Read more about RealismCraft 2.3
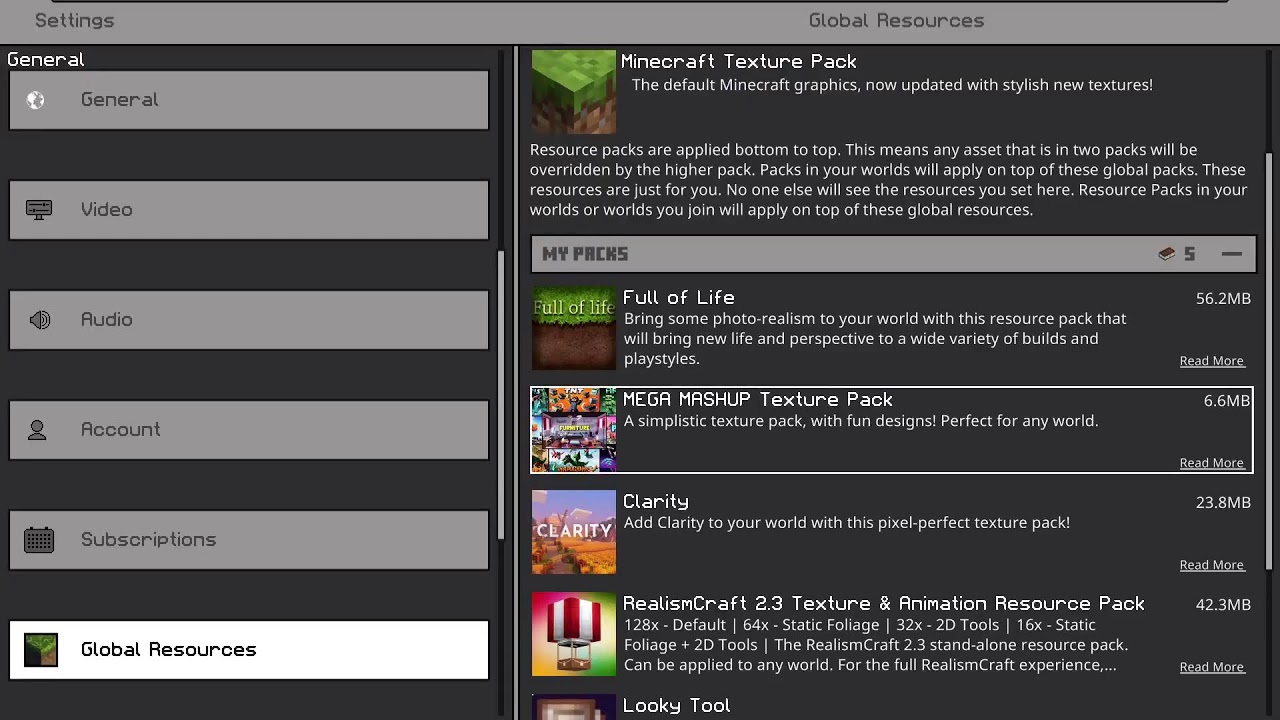 pyautogui.click(x=1212, y=667)
